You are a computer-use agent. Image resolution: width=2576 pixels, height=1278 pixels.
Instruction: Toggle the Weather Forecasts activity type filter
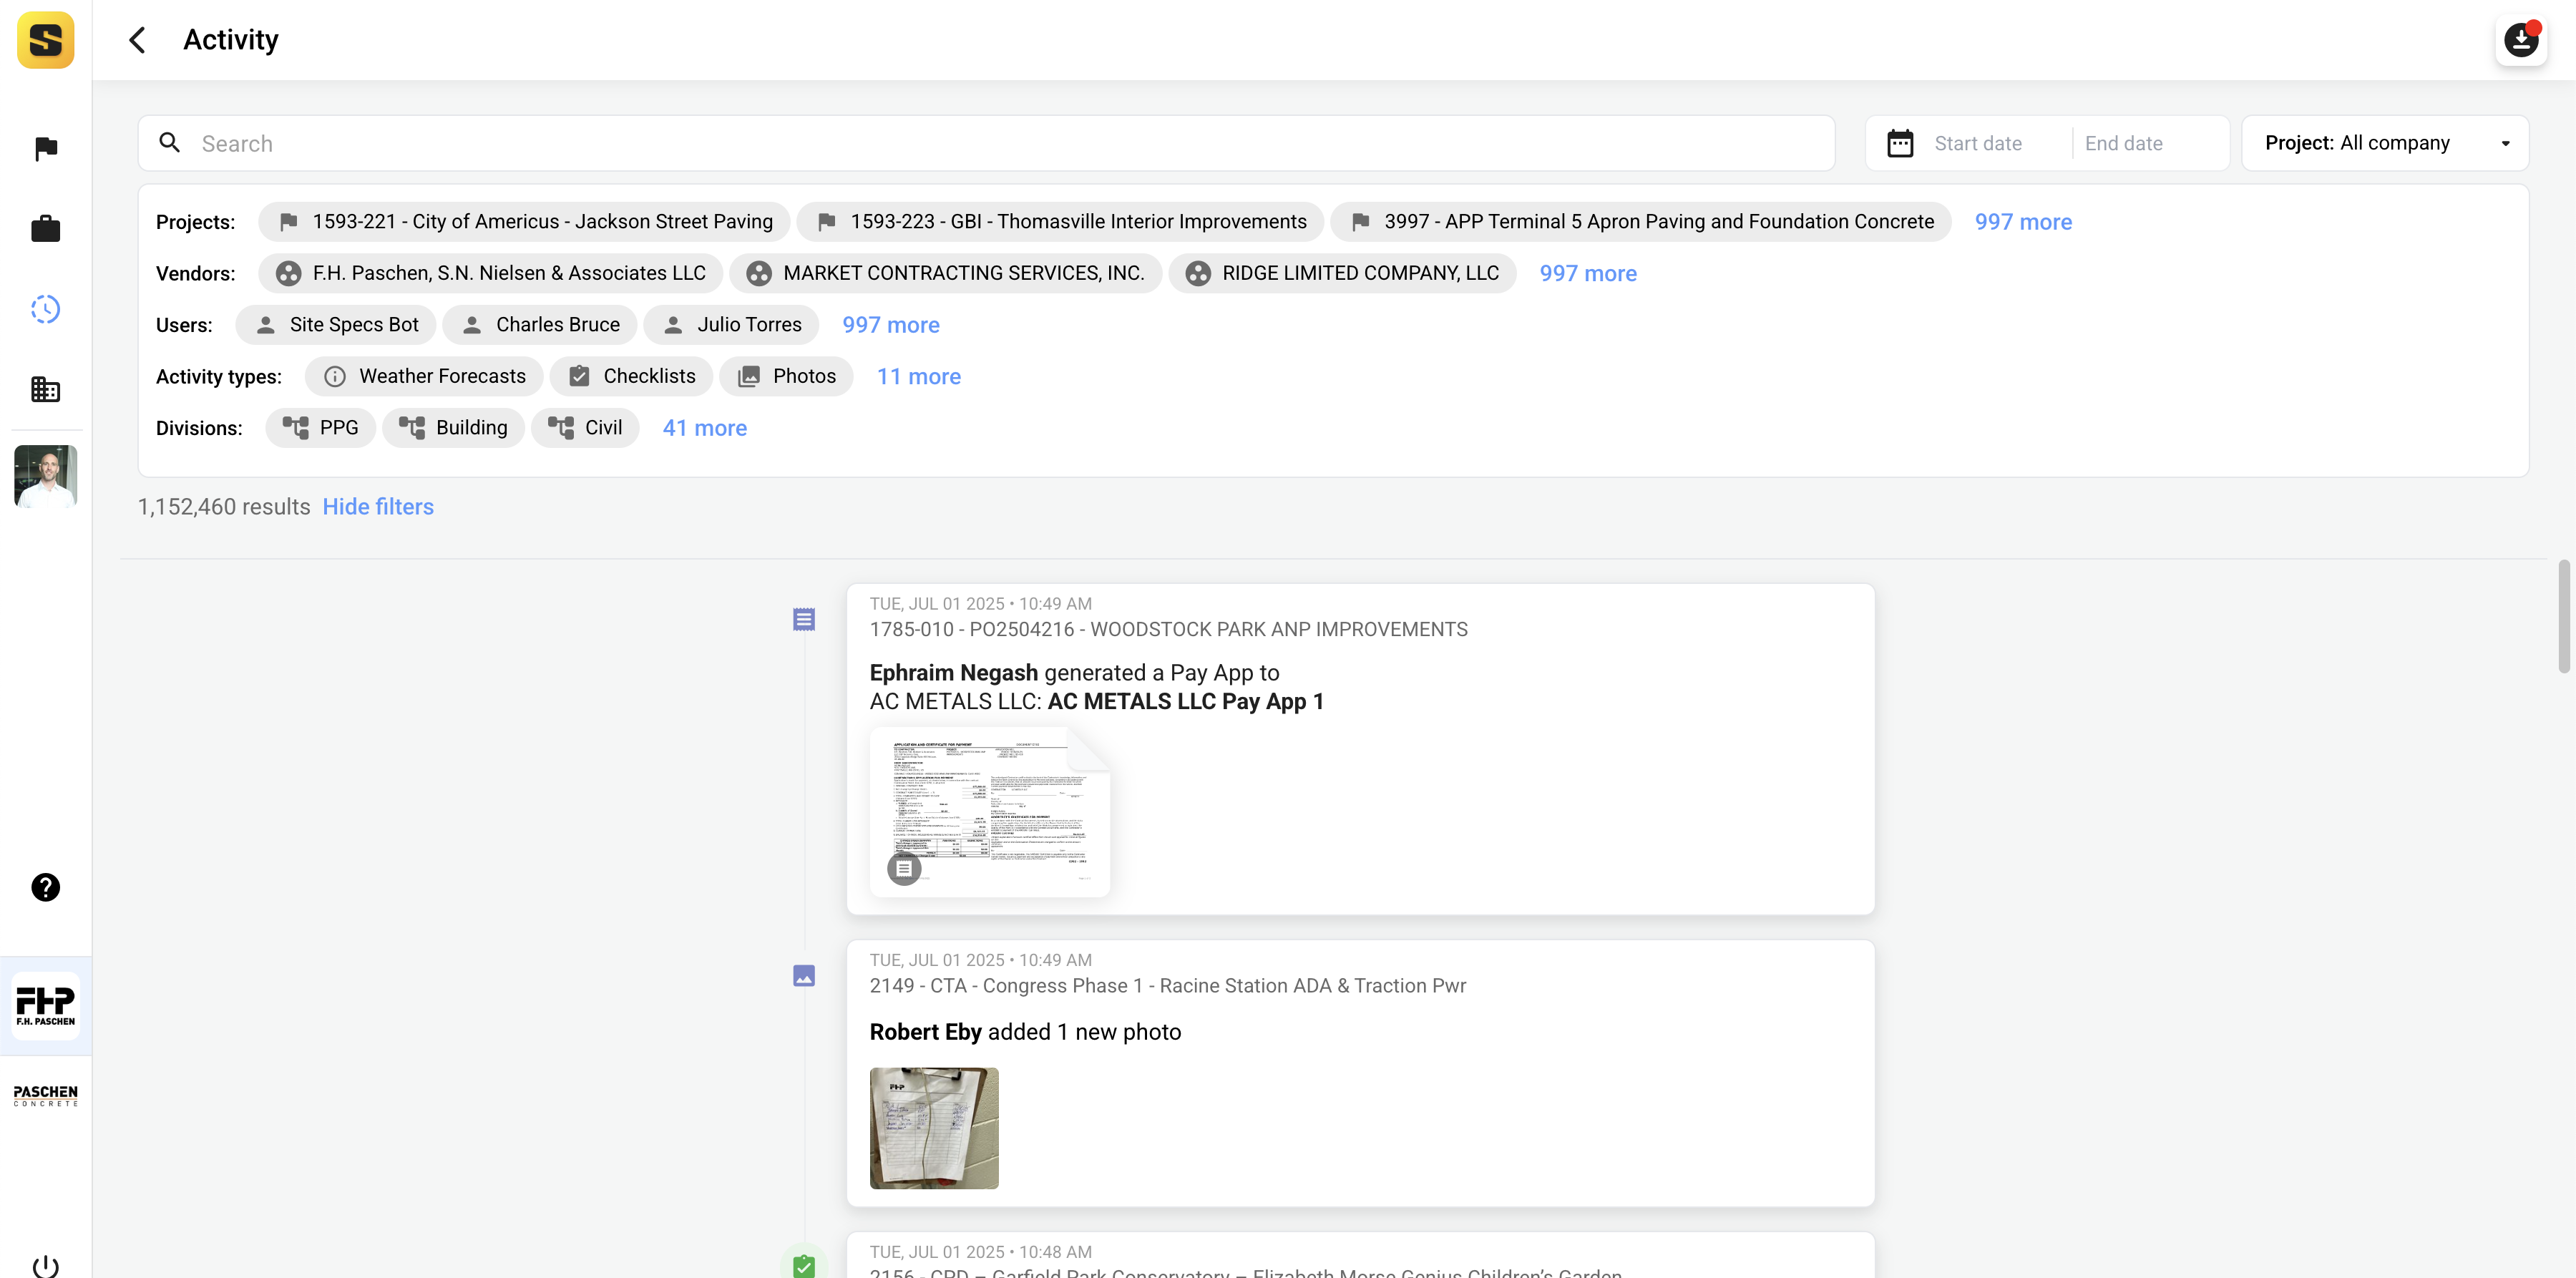coord(424,376)
